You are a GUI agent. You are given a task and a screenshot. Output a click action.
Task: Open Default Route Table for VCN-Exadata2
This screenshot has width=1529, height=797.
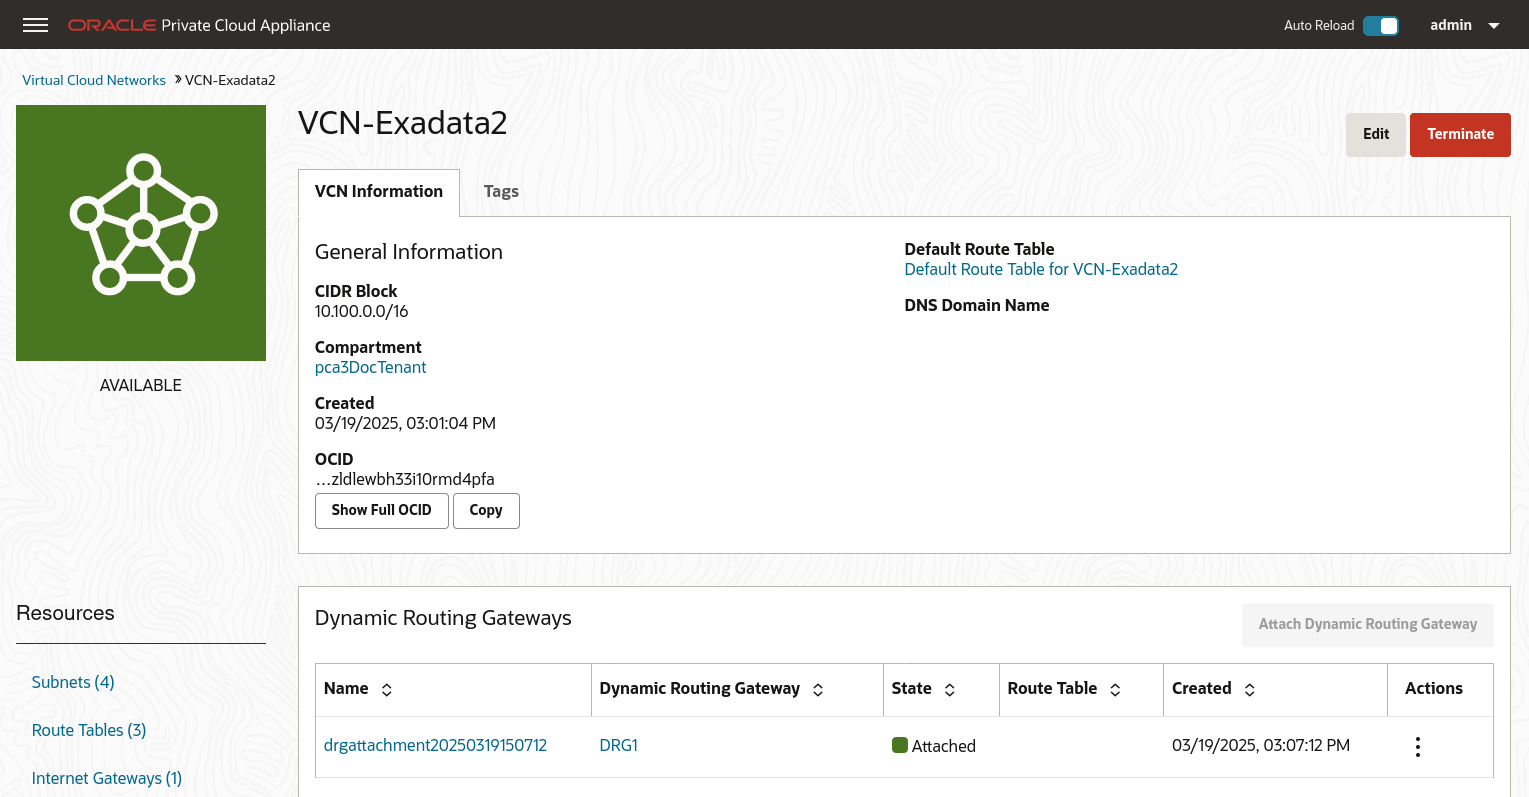(x=1041, y=269)
